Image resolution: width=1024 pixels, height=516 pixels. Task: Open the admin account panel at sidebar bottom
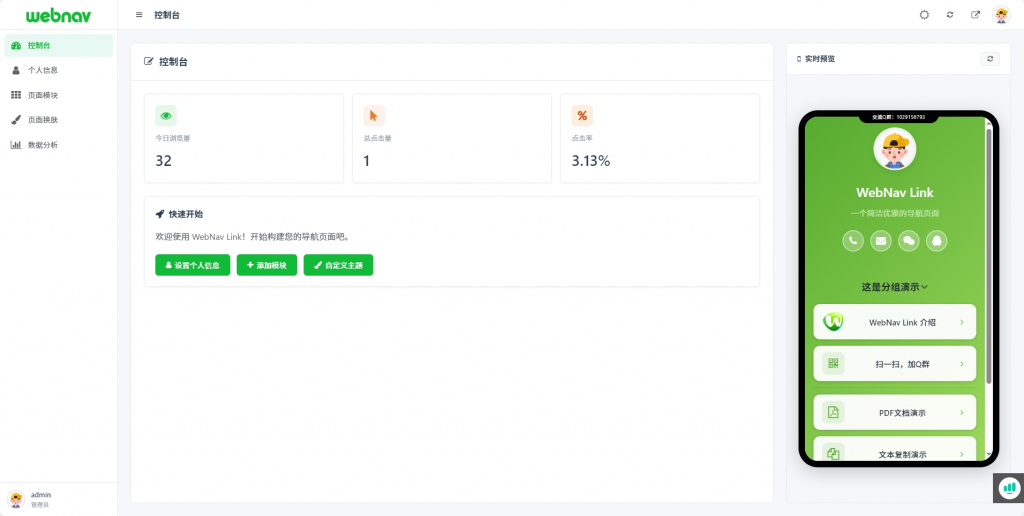click(40, 498)
